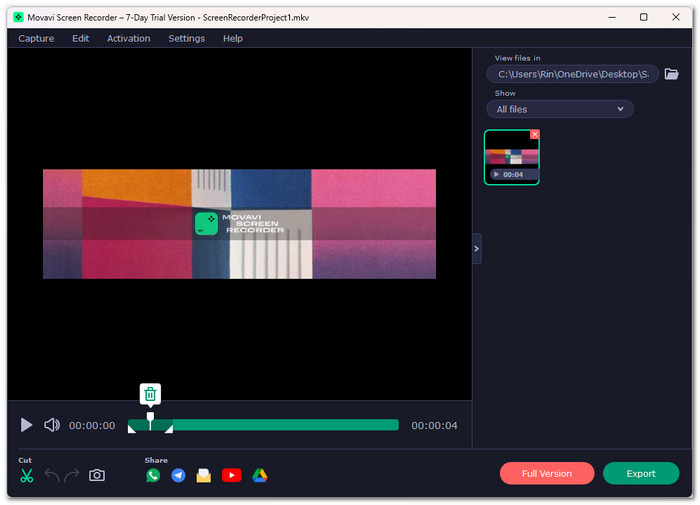The image size is (700, 505).
Task: Open the Settings menu
Action: (187, 38)
